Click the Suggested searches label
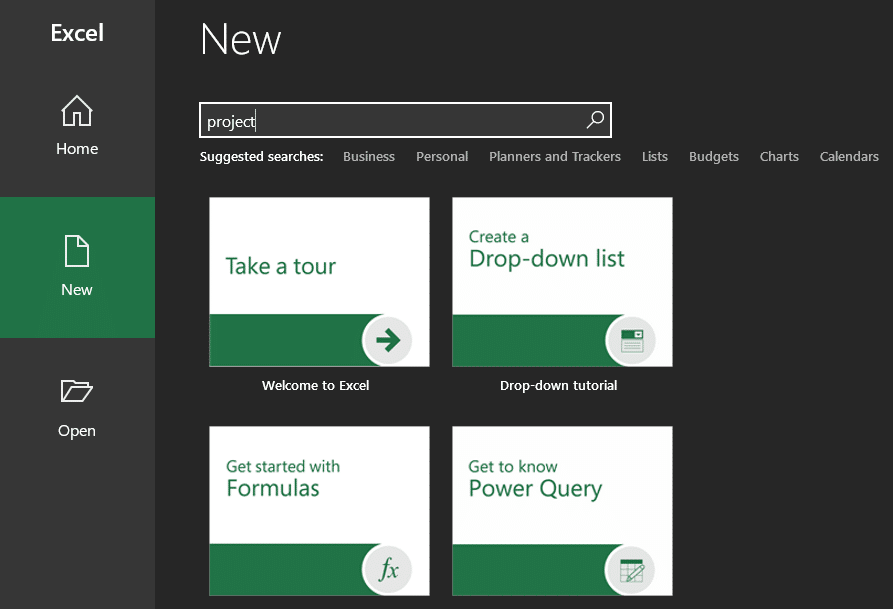The image size is (893, 609). pos(261,157)
